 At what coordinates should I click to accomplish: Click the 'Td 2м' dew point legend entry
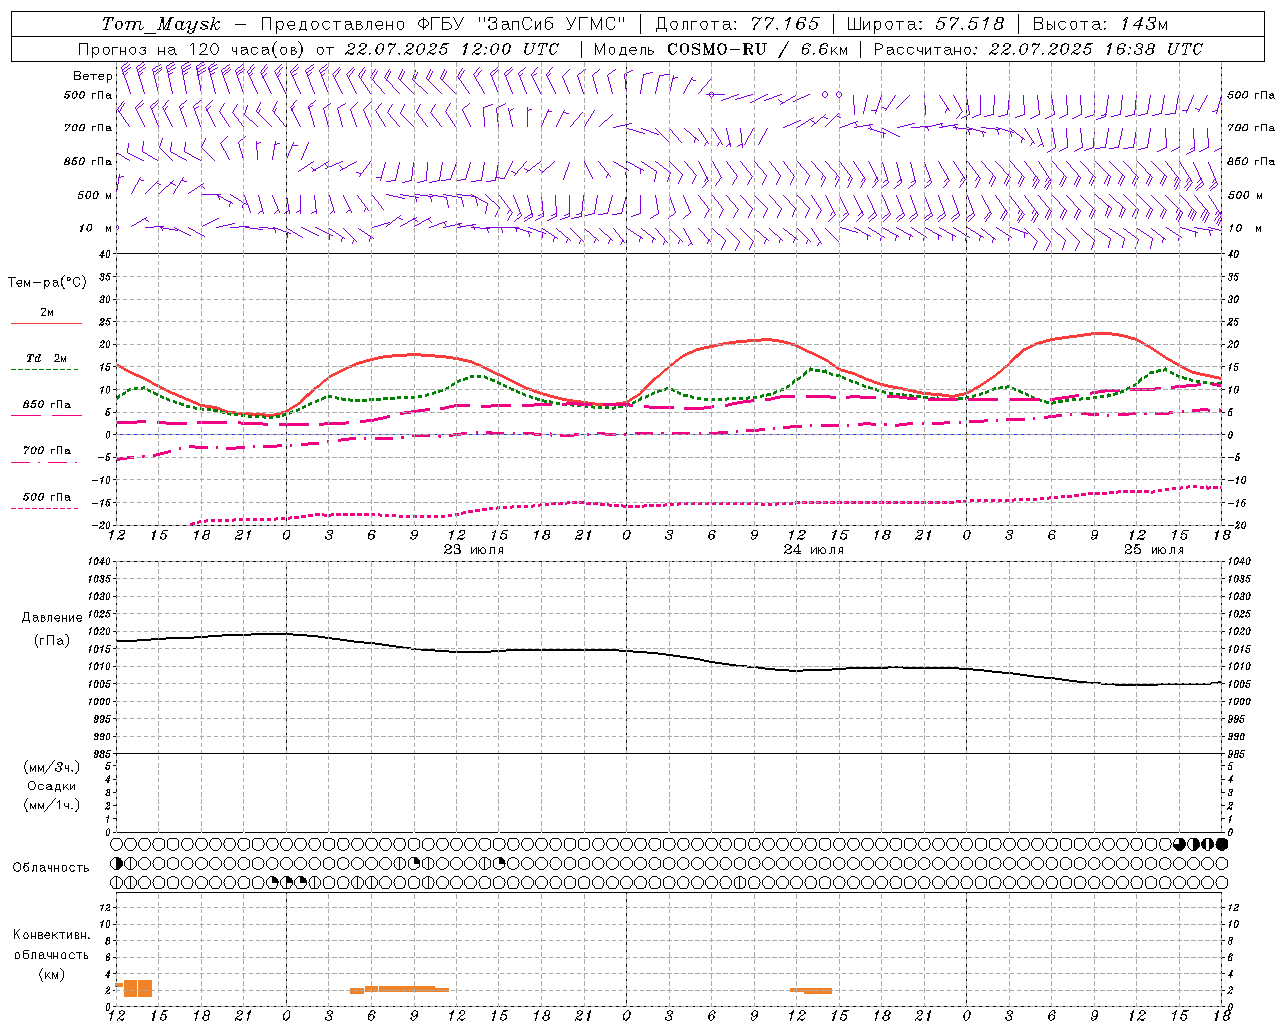46,358
